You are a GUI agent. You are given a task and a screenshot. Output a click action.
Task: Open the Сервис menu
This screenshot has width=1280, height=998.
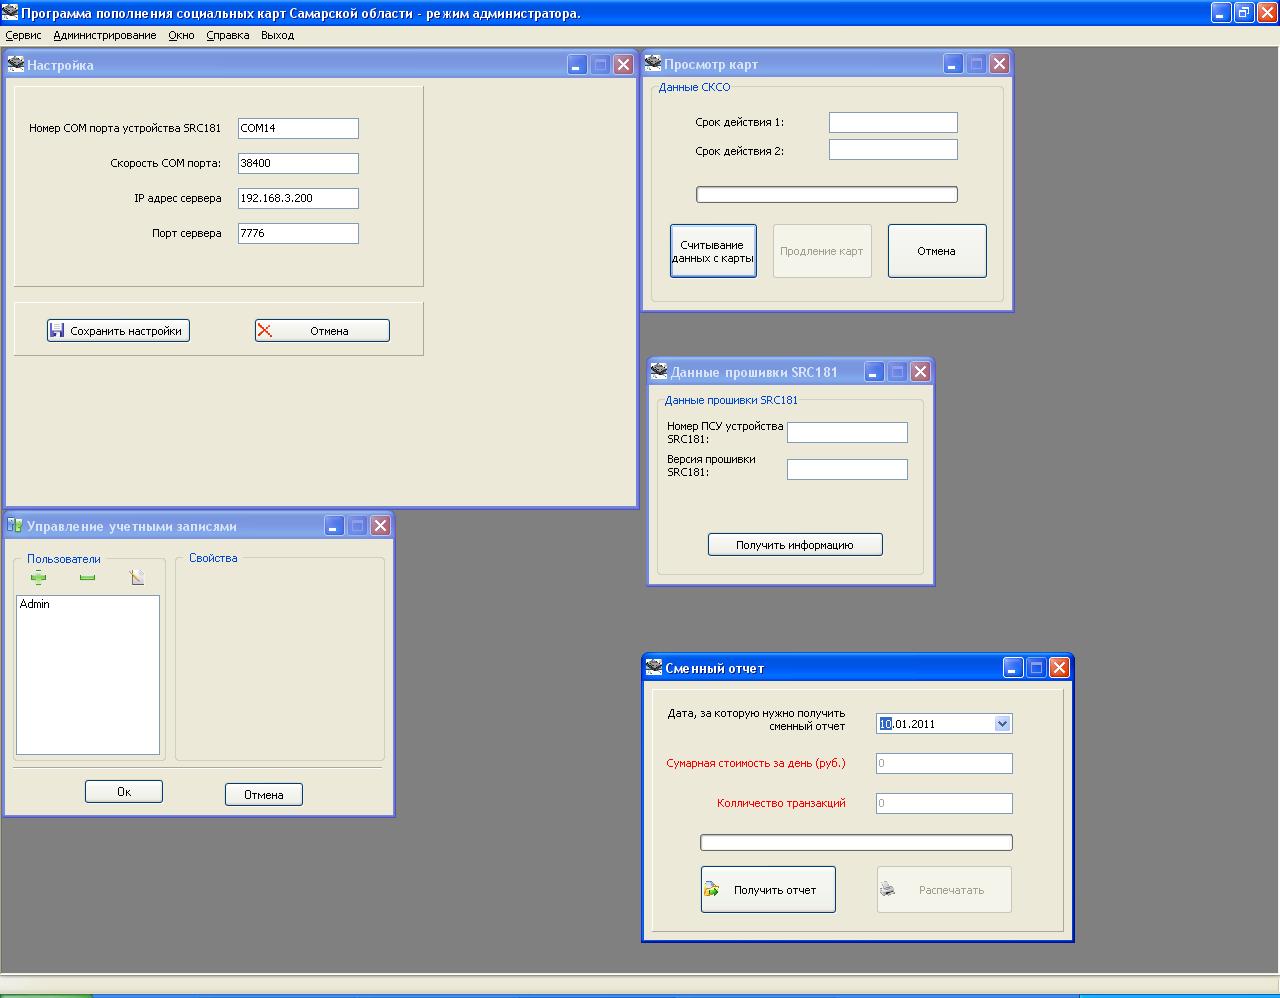pos(23,35)
